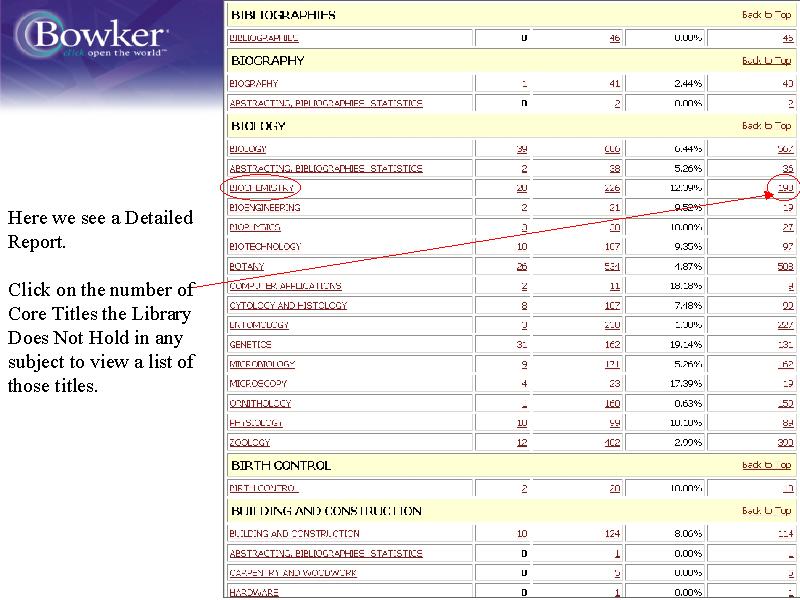Image resolution: width=800 pixels, height=600 pixels.
Task: Open the COMPUTER APPLICATIONS subject link
Action: pos(285,286)
